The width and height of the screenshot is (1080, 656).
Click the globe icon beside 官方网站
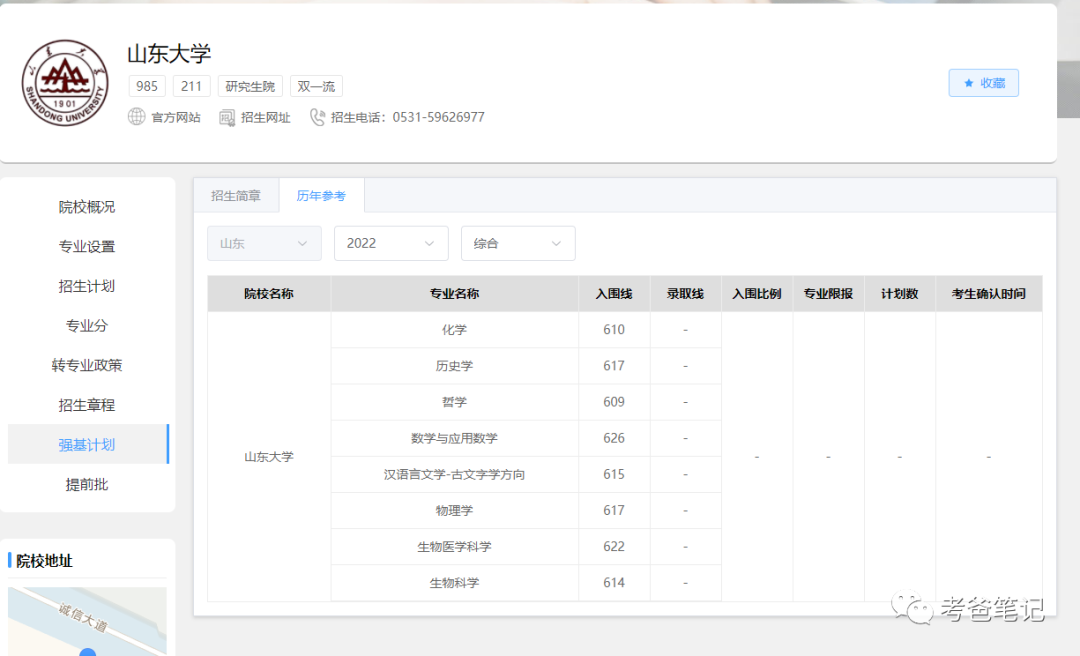tap(136, 117)
